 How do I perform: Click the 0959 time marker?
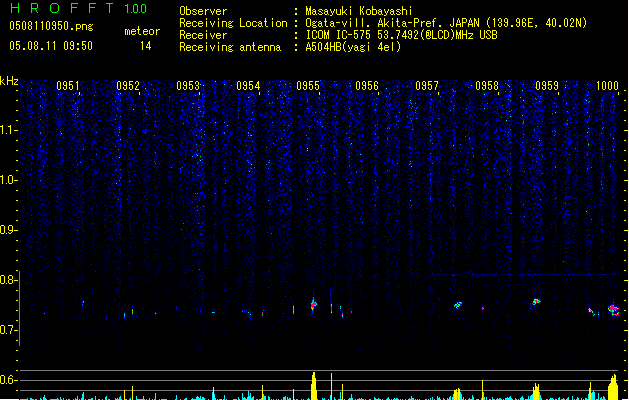547,86
